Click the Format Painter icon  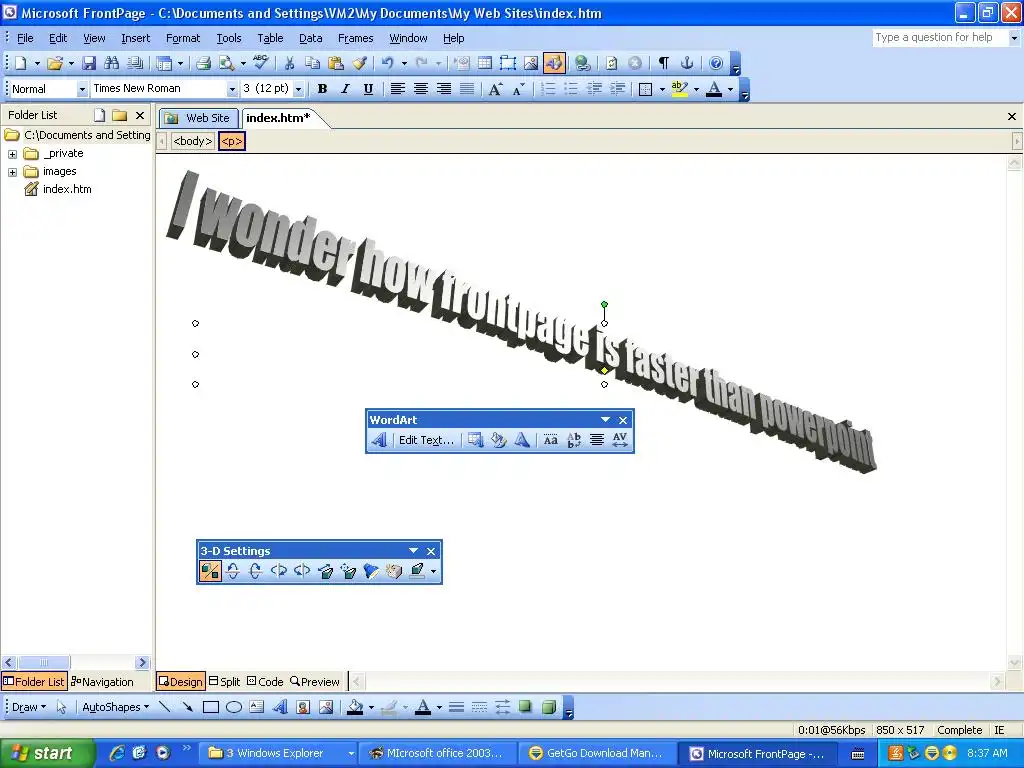tap(359, 63)
